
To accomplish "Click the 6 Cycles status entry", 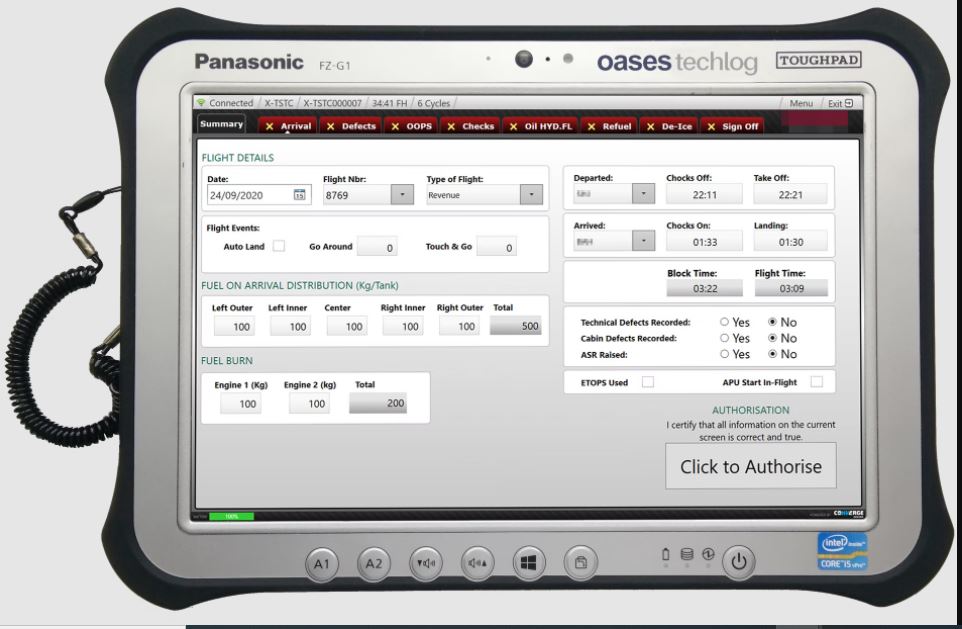I will pyautogui.click(x=434, y=103).
